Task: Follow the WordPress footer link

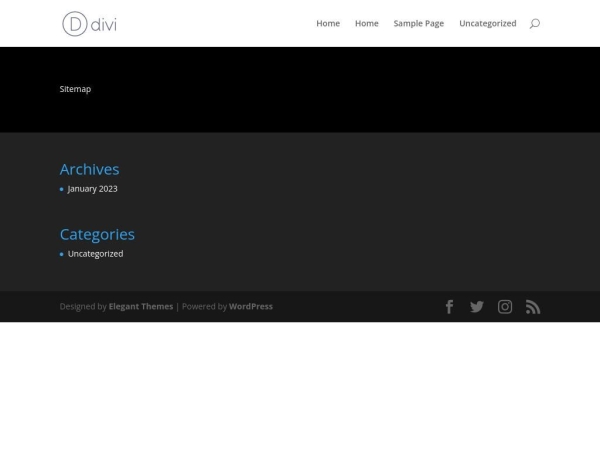Action: (251, 307)
